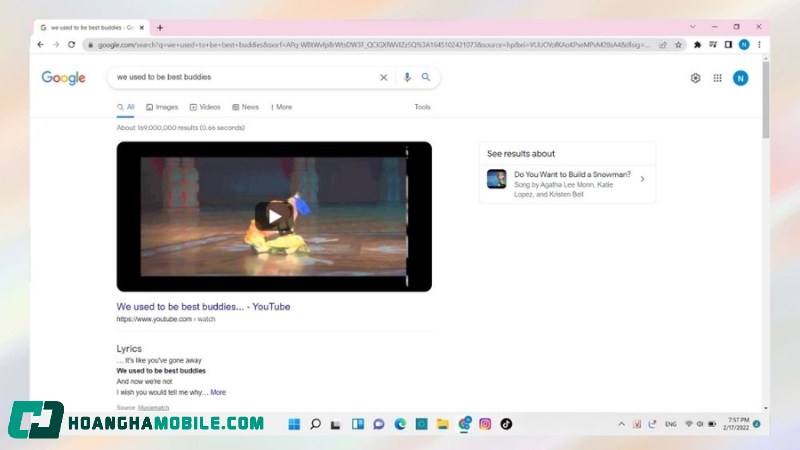Open the Google apps grid
Screen dimensions: 800x450
coord(717,78)
